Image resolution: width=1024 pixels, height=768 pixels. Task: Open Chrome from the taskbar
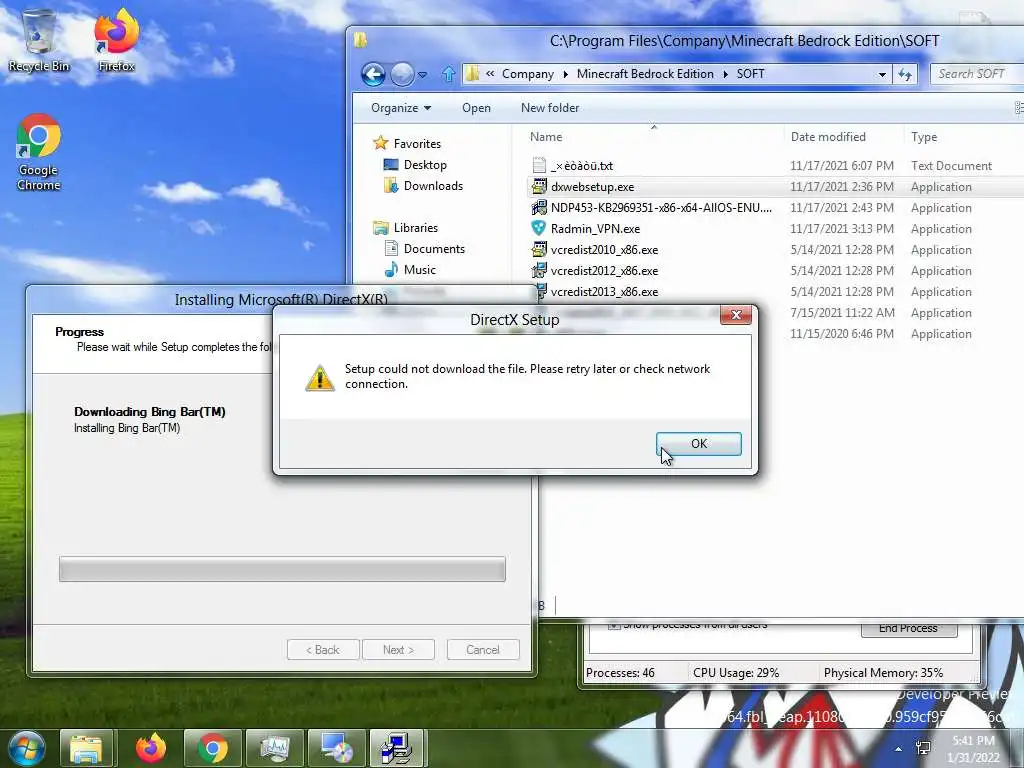213,748
